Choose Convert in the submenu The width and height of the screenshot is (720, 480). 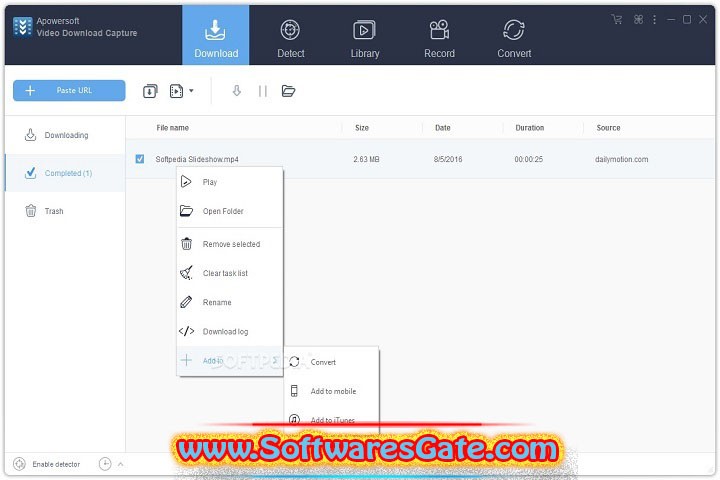pos(332,362)
